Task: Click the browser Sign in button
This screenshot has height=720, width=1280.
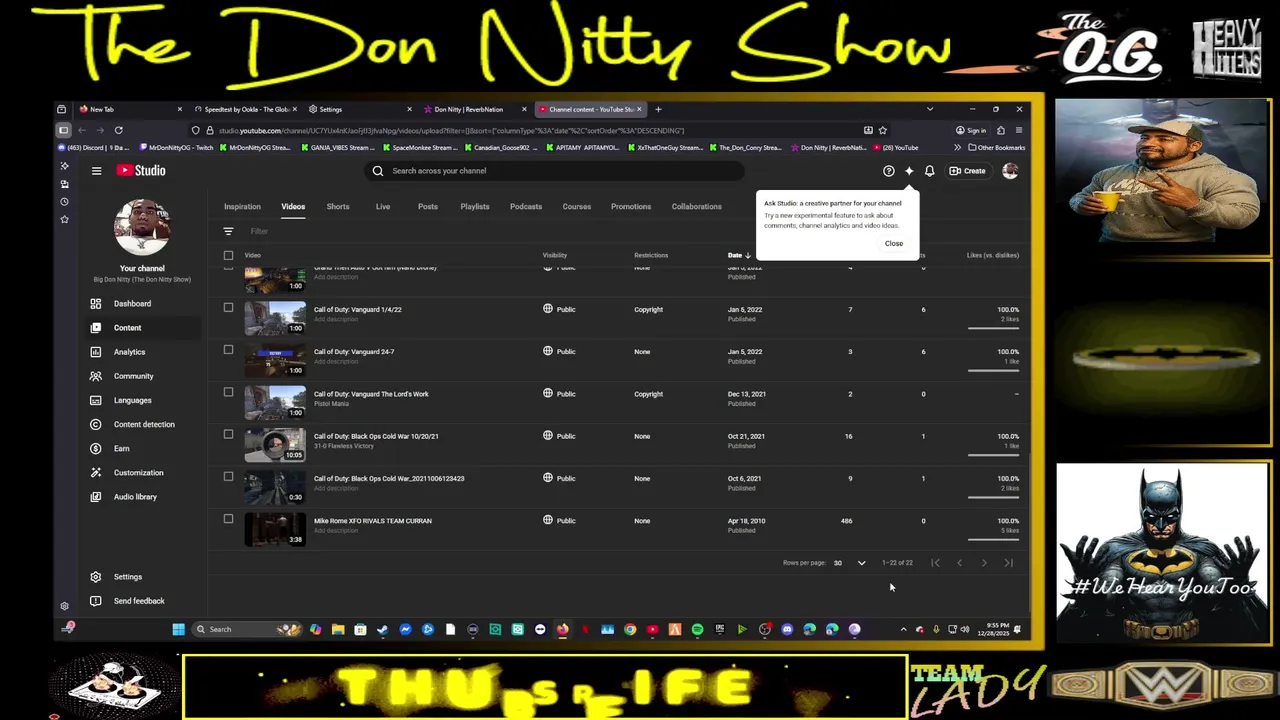Action: [970, 130]
